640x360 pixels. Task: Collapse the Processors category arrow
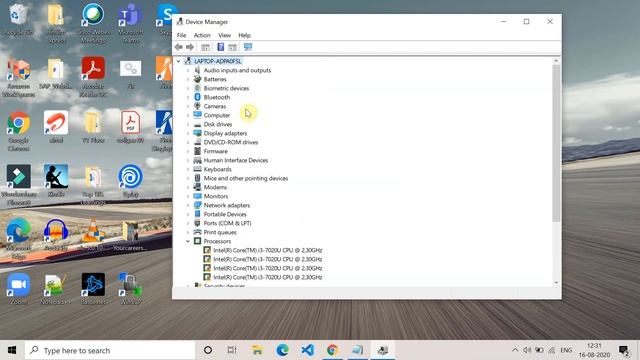pyautogui.click(x=188, y=241)
